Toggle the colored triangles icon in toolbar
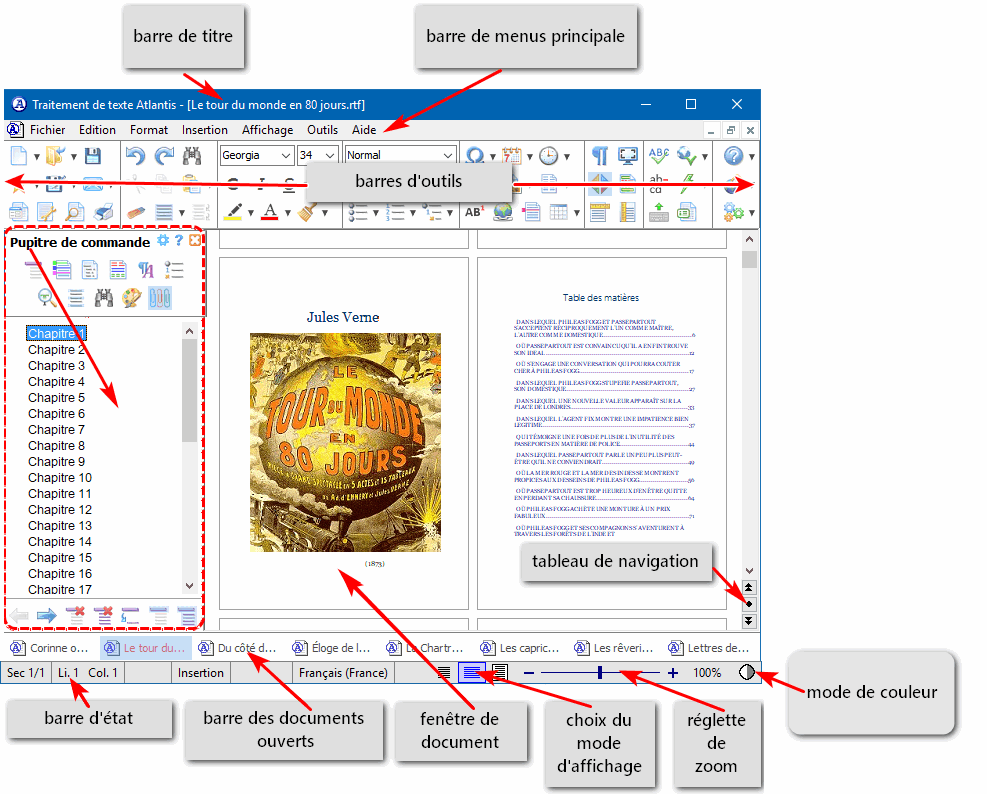This screenshot has height=794, width=987. tap(599, 184)
